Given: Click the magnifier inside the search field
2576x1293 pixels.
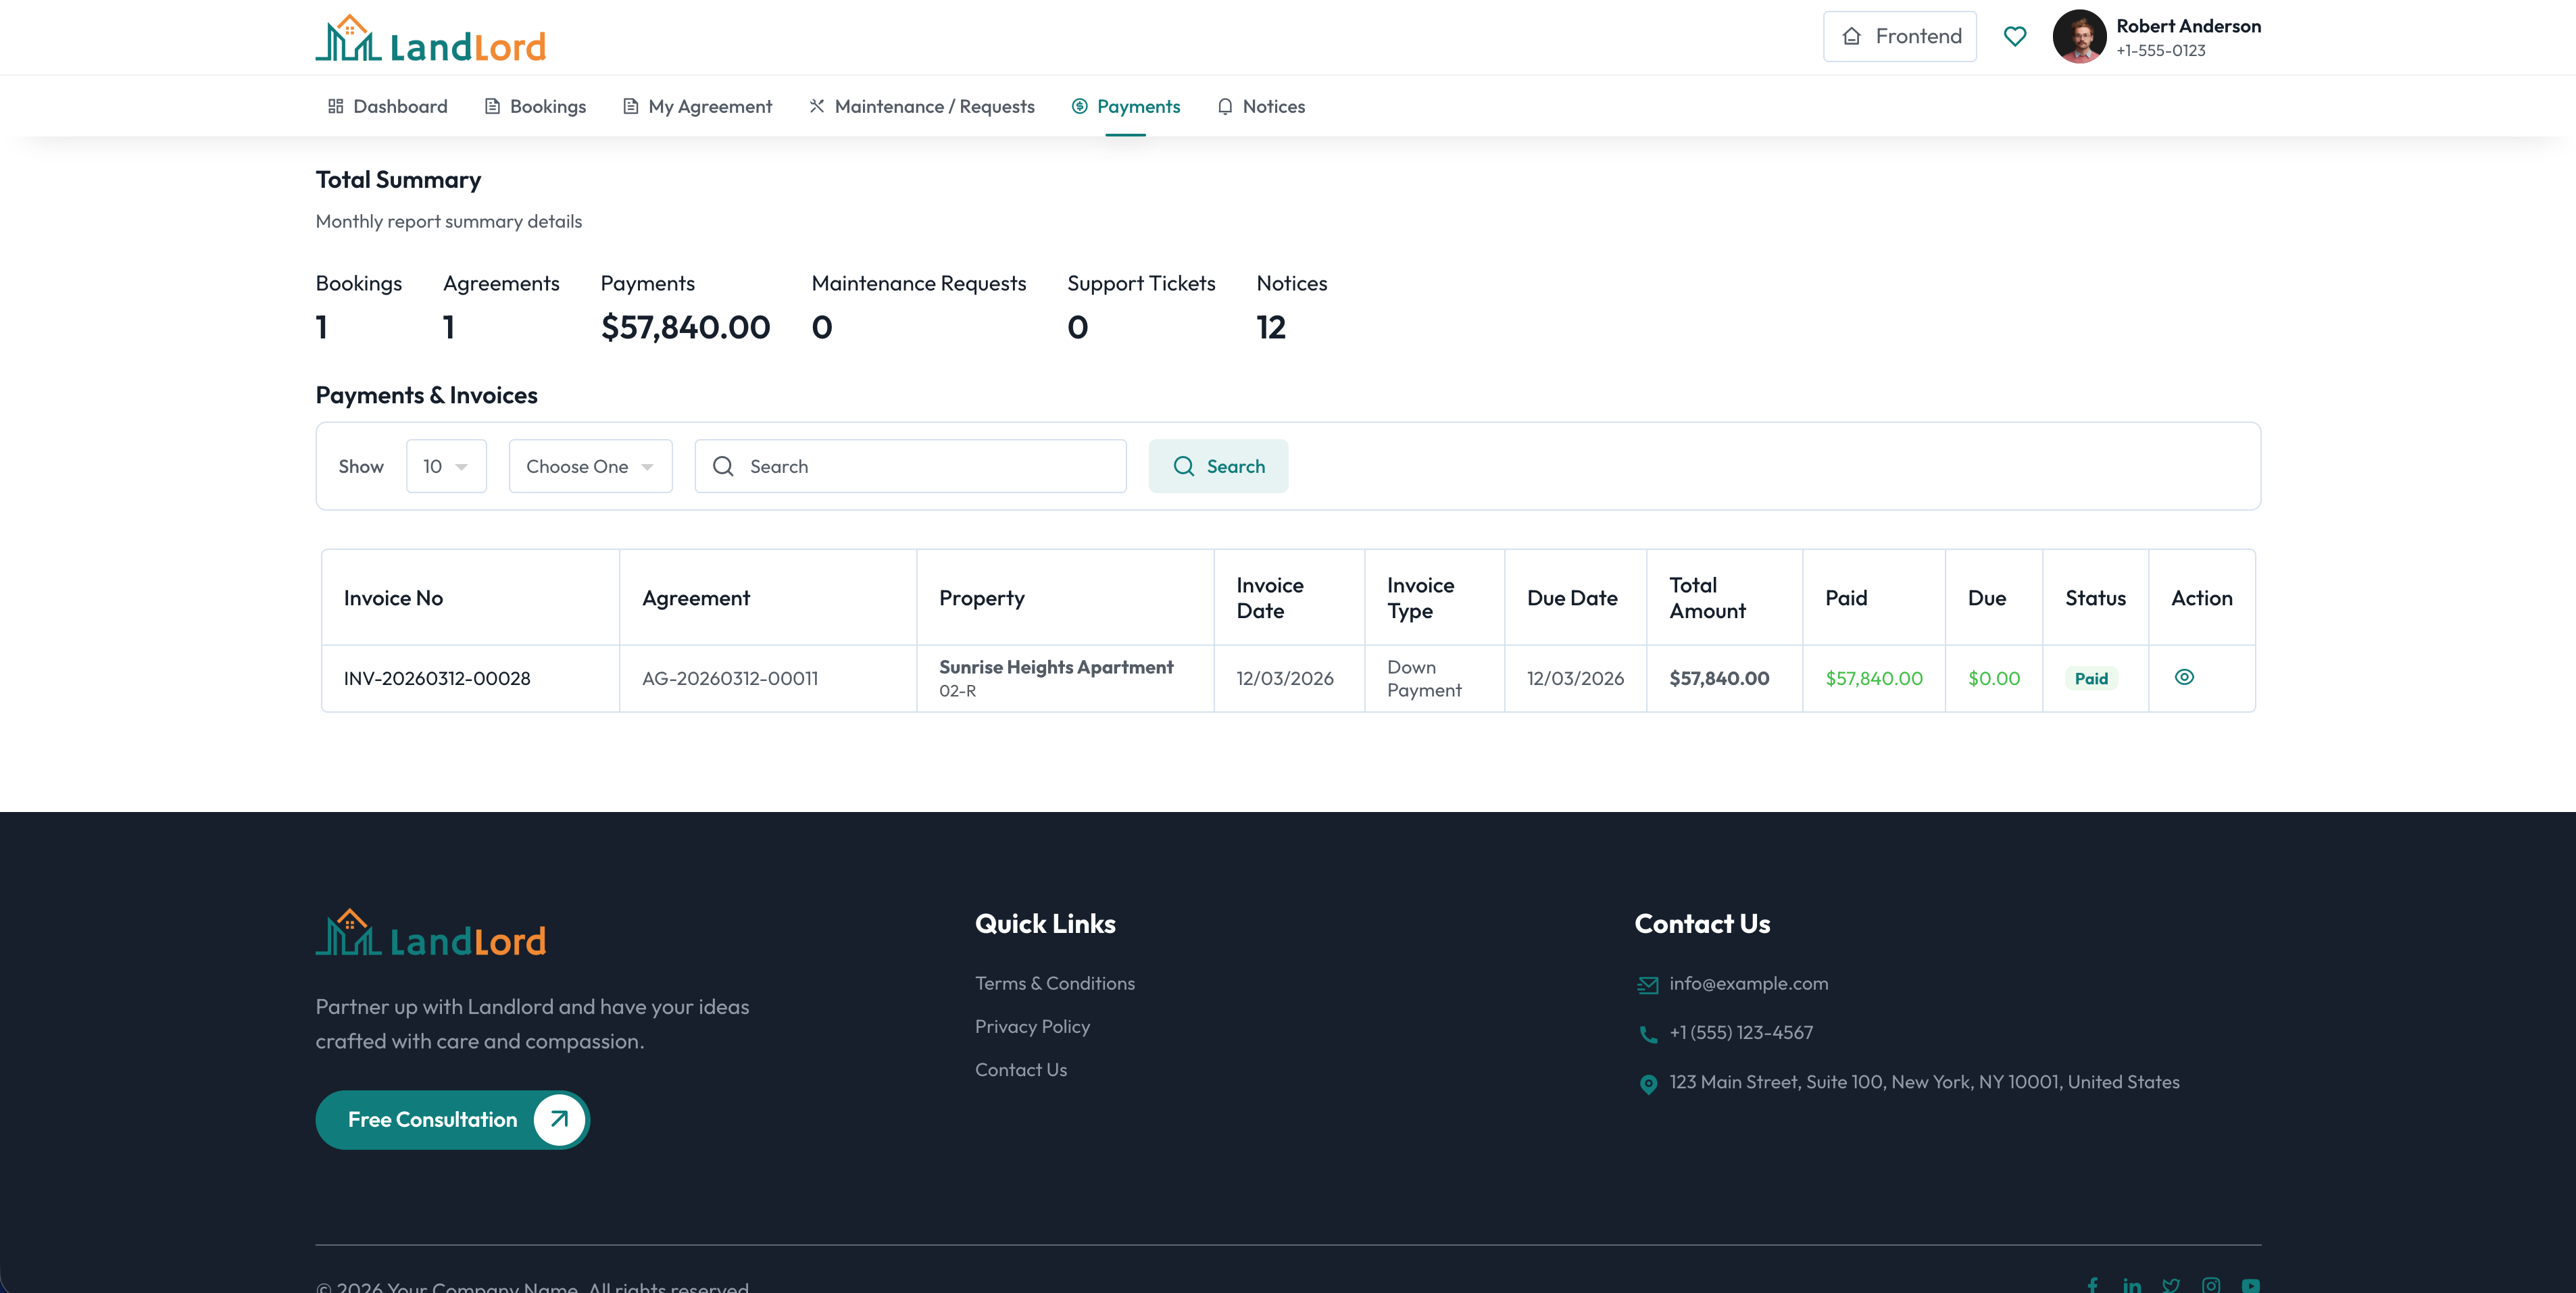Looking at the screenshot, I should tap(723, 466).
